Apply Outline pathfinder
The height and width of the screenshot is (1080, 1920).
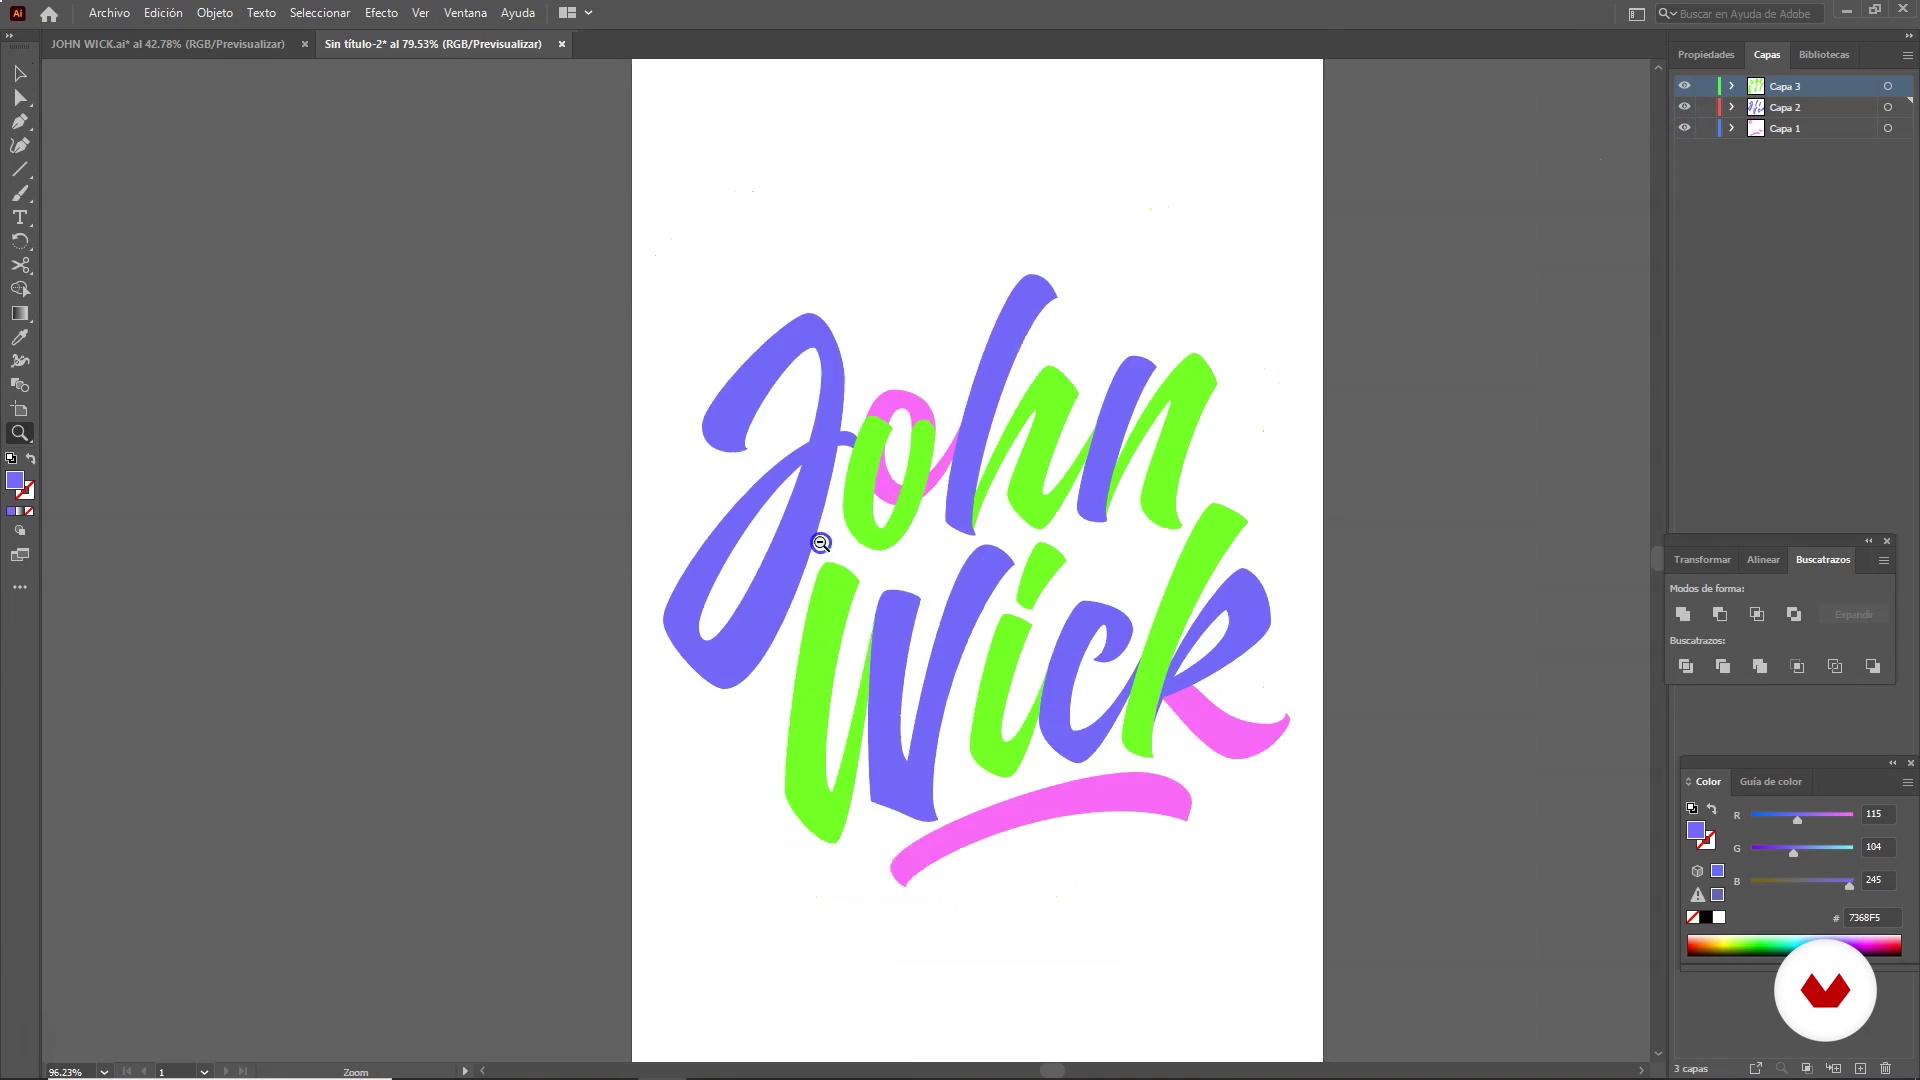[1835, 666]
